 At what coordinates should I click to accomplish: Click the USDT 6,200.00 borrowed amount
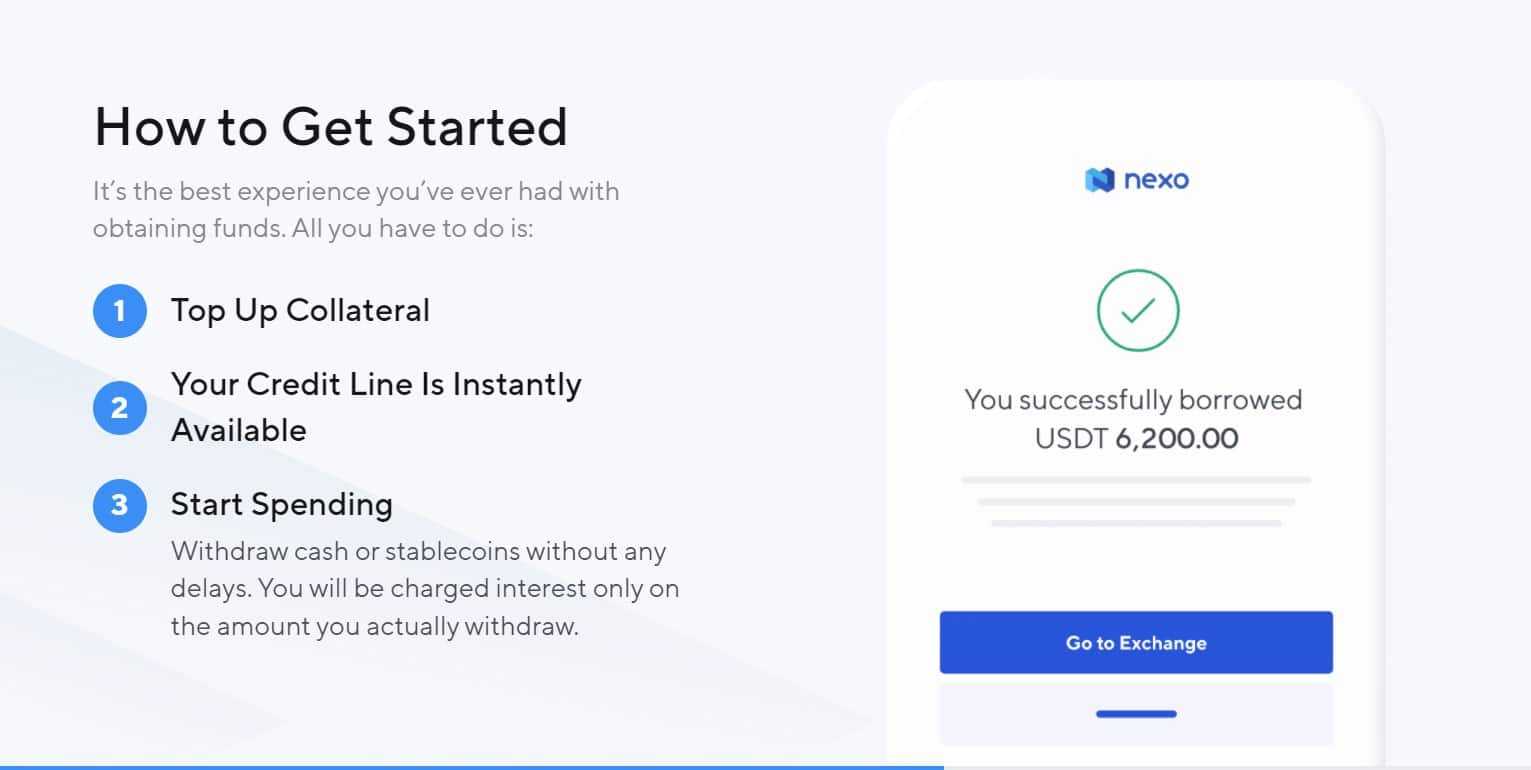[1136, 438]
